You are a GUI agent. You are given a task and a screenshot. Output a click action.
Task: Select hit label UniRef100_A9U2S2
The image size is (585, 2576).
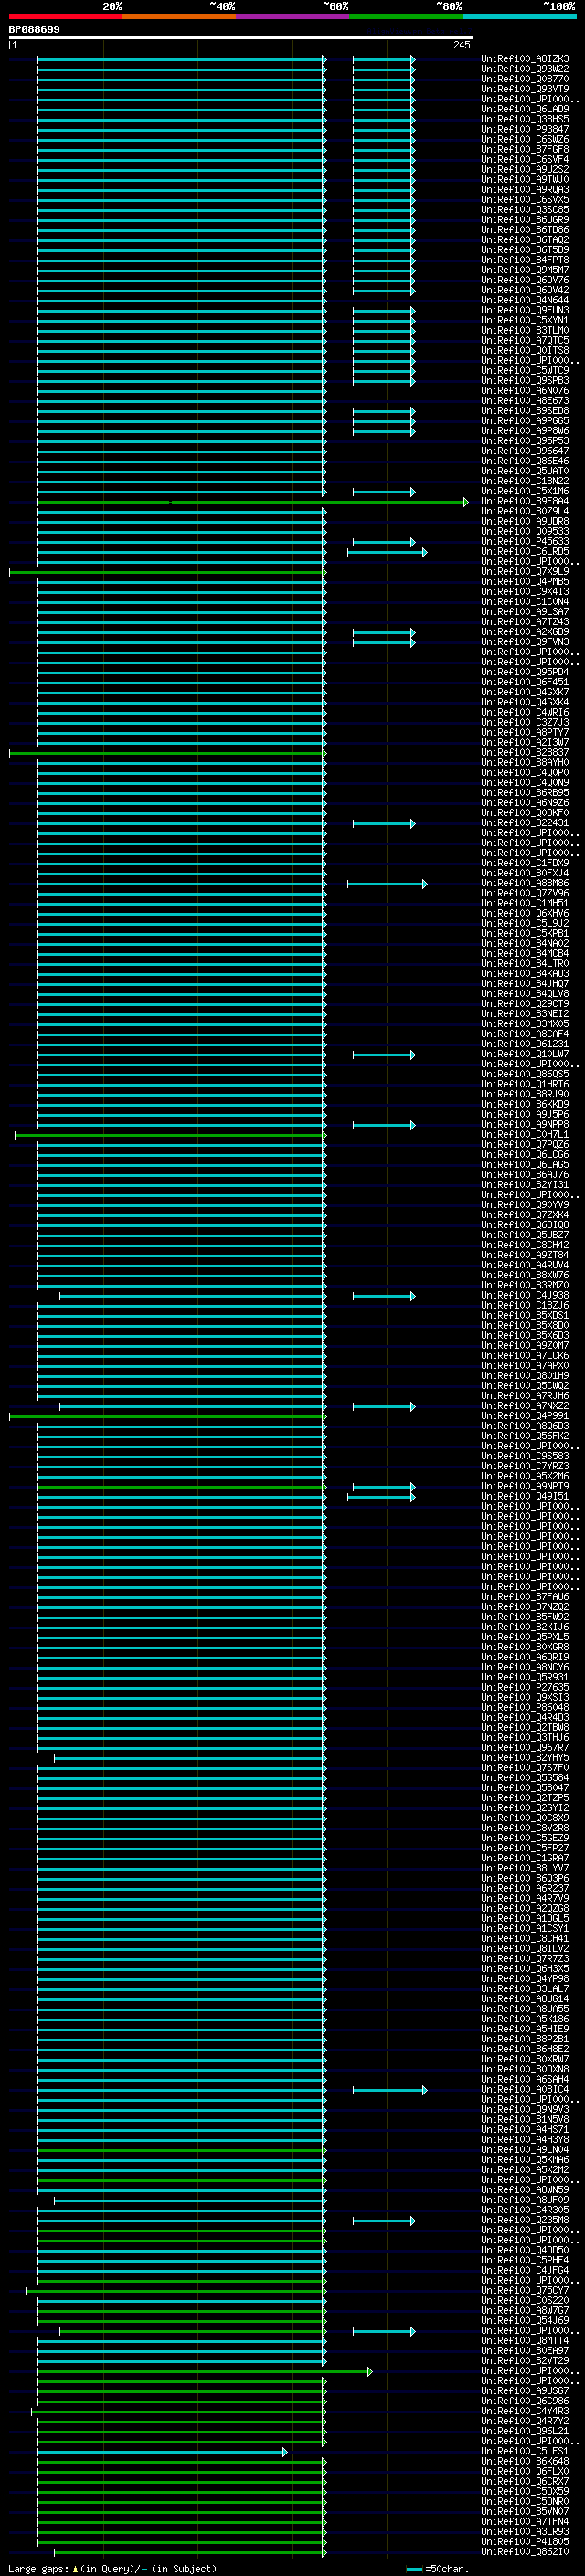pyautogui.click(x=525, y=169)
